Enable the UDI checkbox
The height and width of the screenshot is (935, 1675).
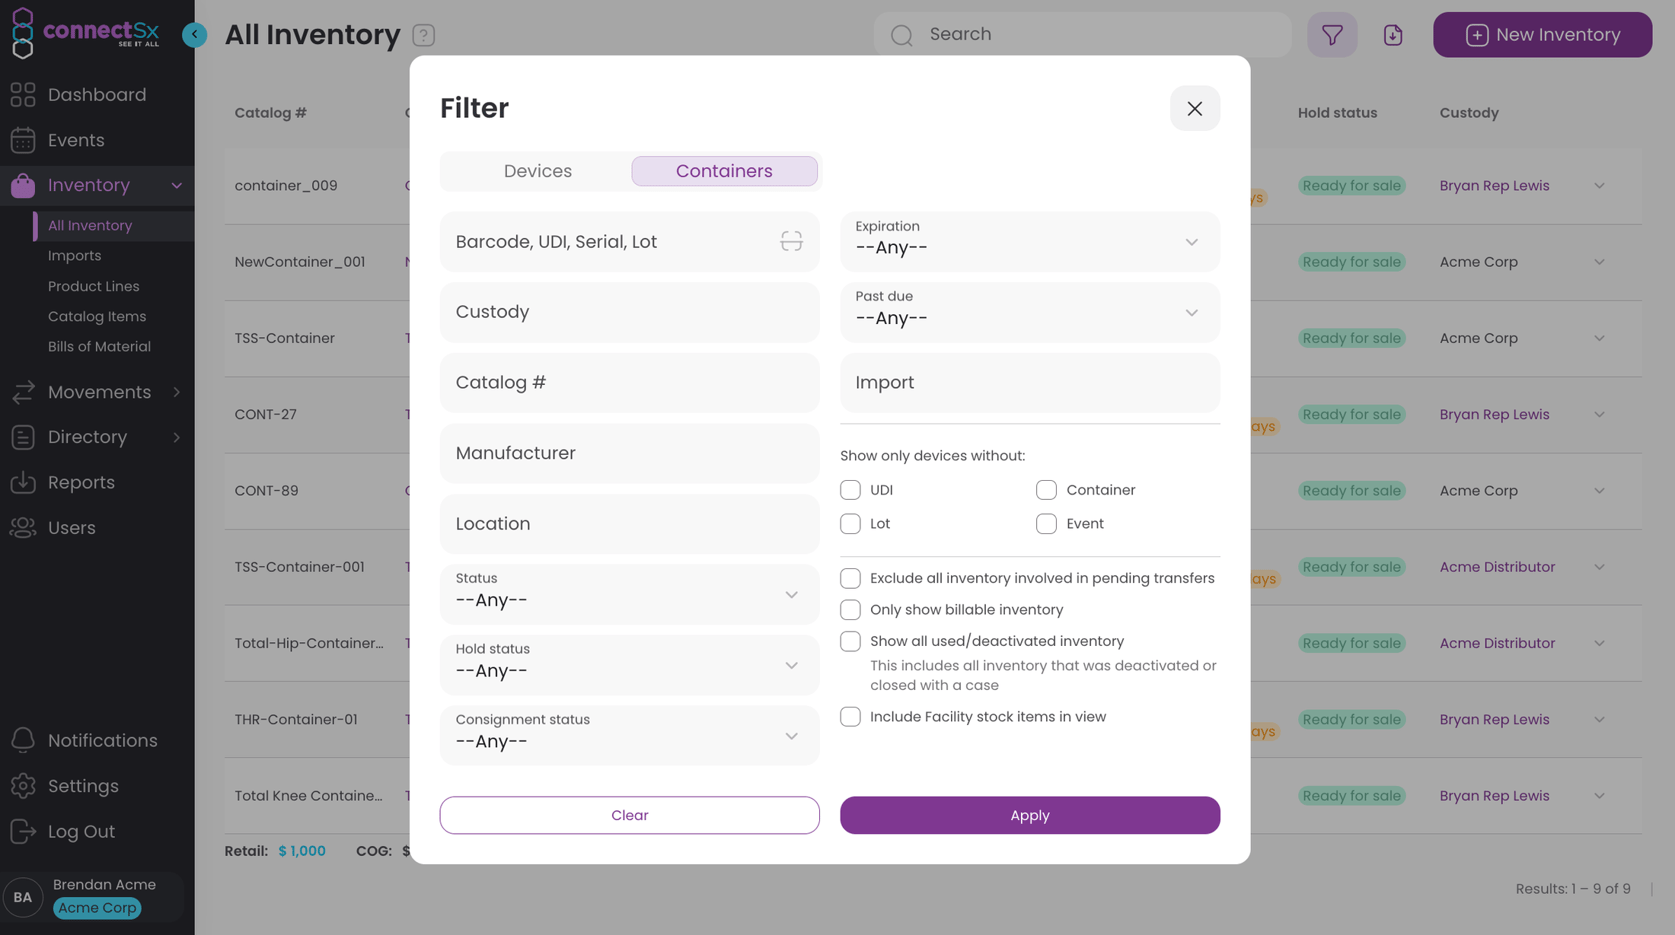tap(851, 489)
